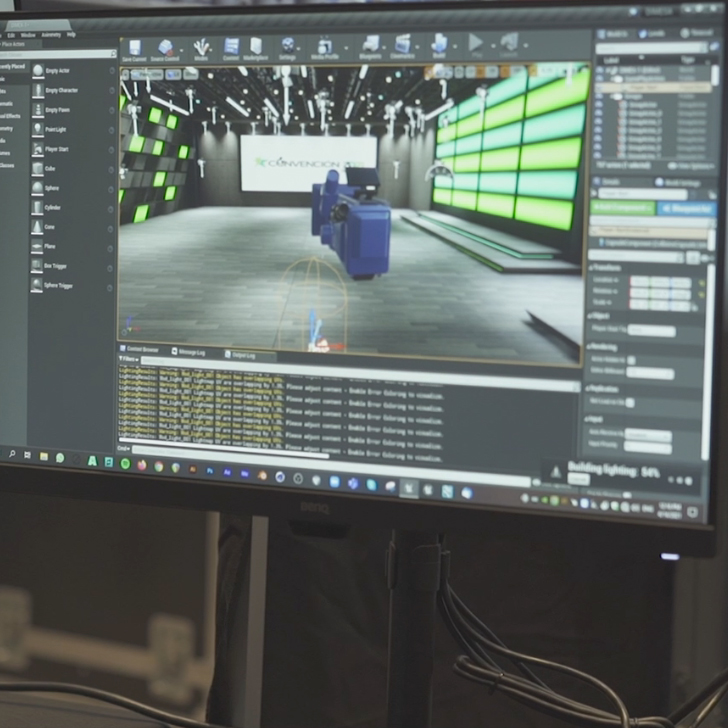728x728 pixels.
Task: Click the output log Filters button
Action: click(128, 358)
